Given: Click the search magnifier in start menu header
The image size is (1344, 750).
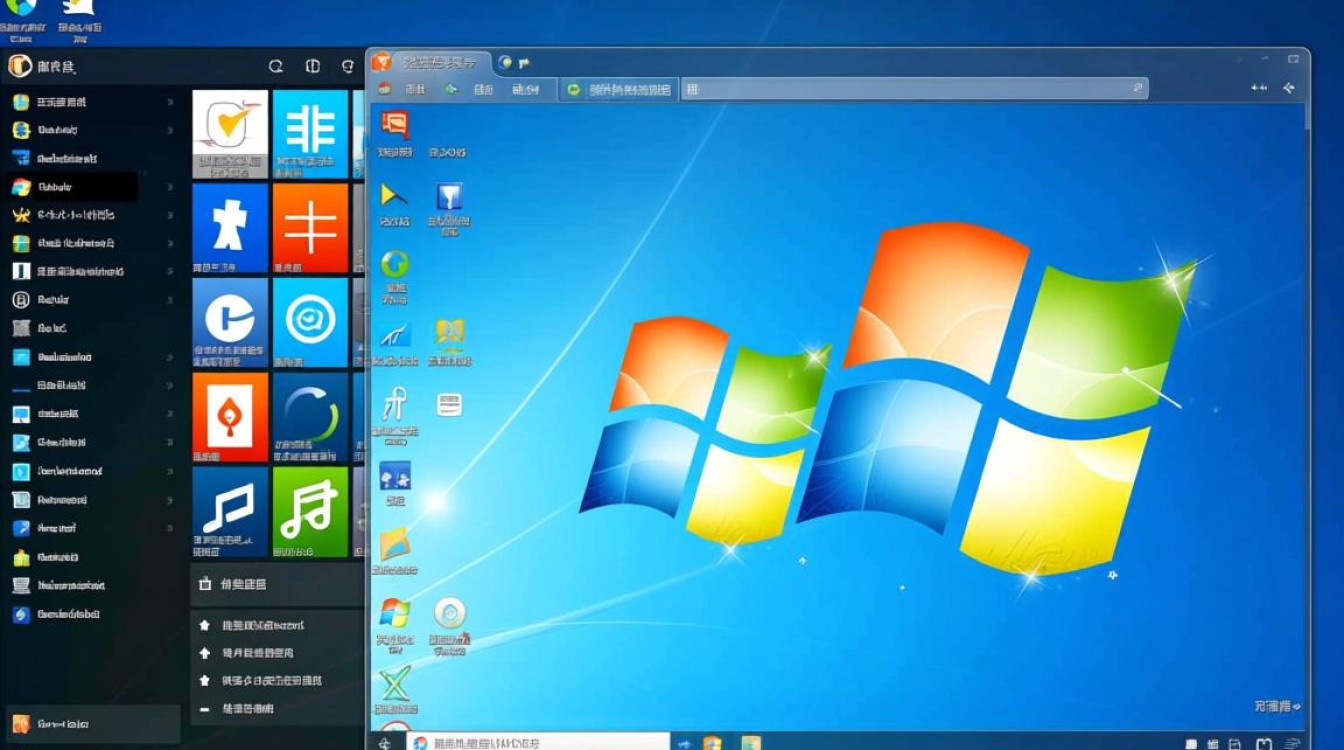Looking at the screenshot, I should [x=276, y=66].
